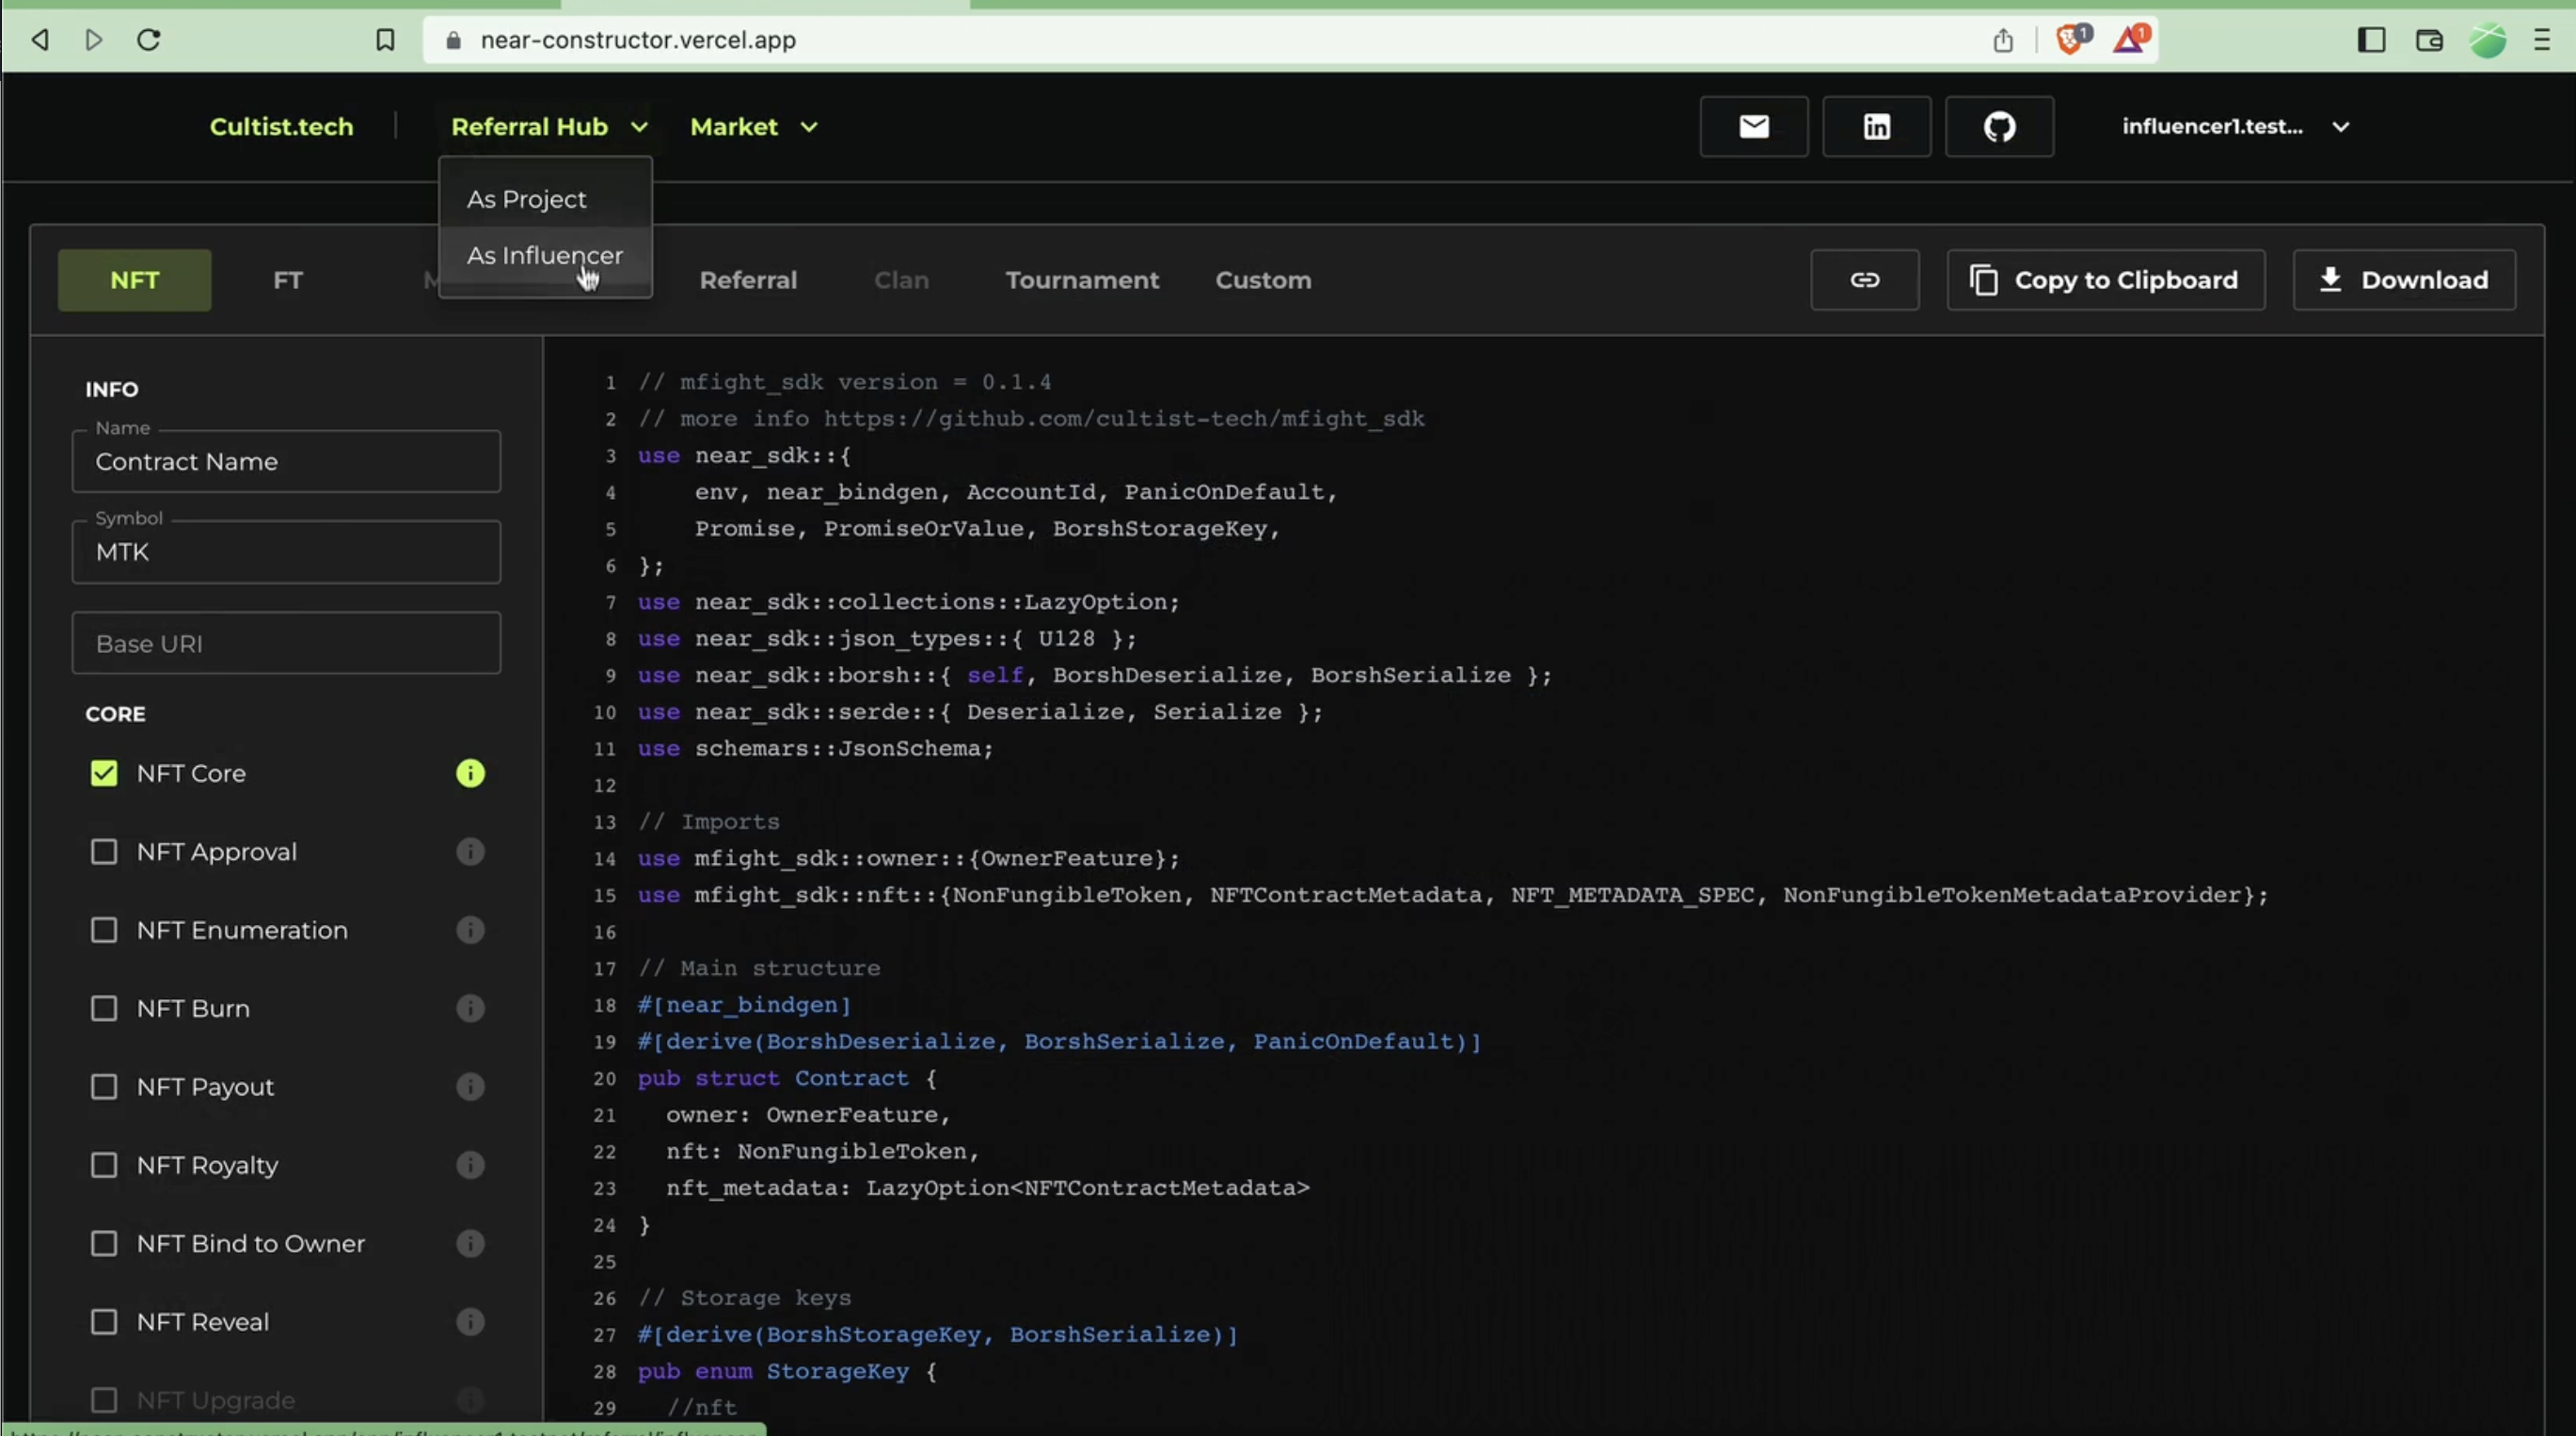
Task: Click the Base URI input field
Action: coord(286,643)
